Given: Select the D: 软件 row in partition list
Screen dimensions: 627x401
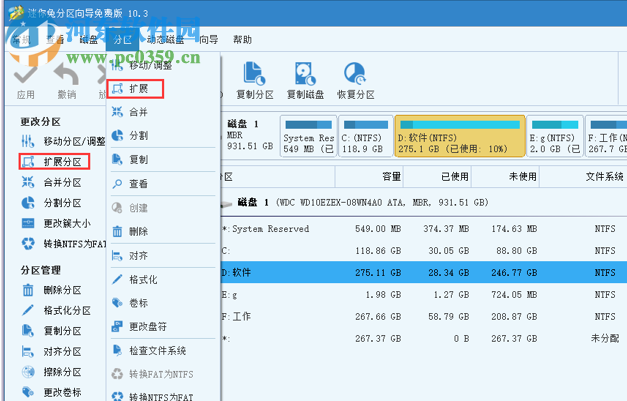Looking at the screenshot, I should [x=424, y=273].
